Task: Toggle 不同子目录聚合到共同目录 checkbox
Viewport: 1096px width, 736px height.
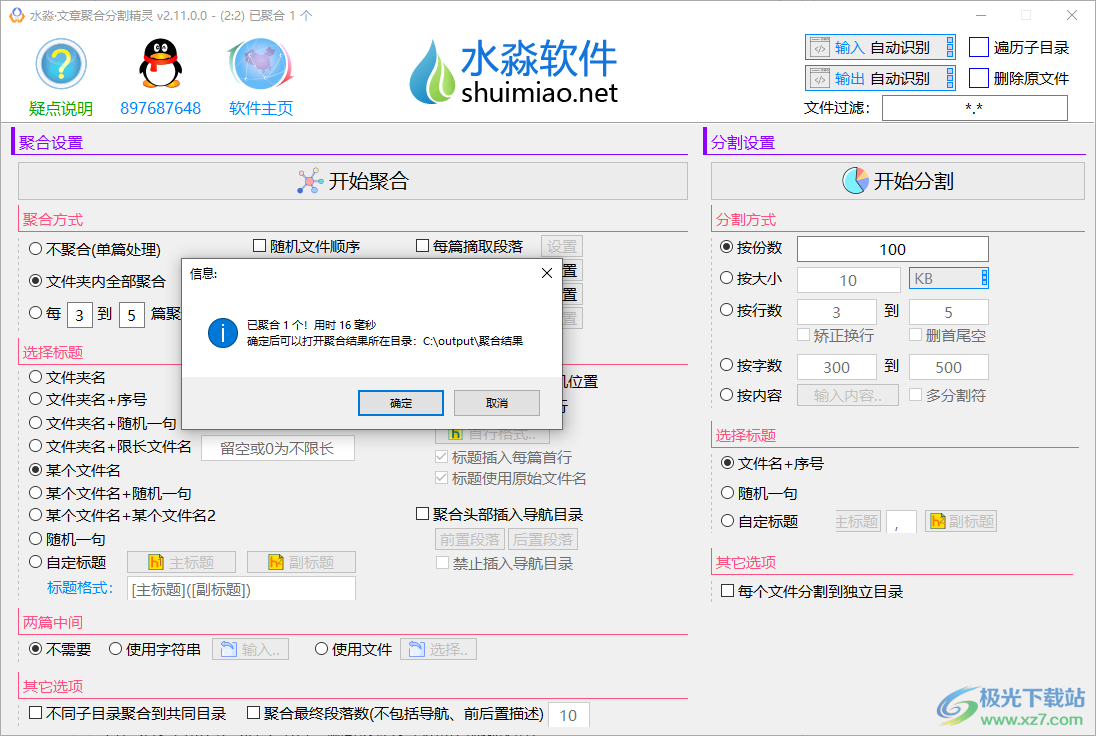Action: tap(36, 713)
